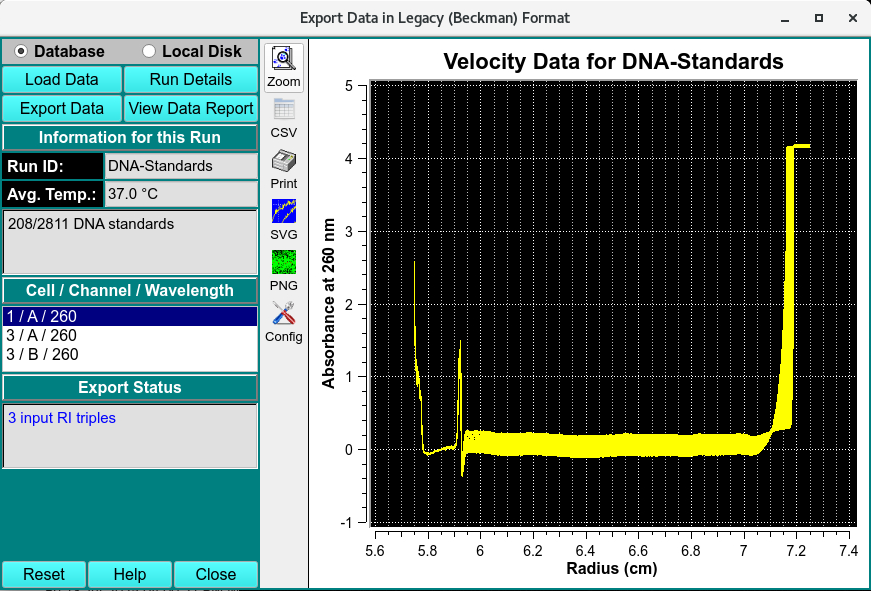The height and width of the screenshot is (591, 871).
Task: Click the Run ID text field
Action: 180,166
